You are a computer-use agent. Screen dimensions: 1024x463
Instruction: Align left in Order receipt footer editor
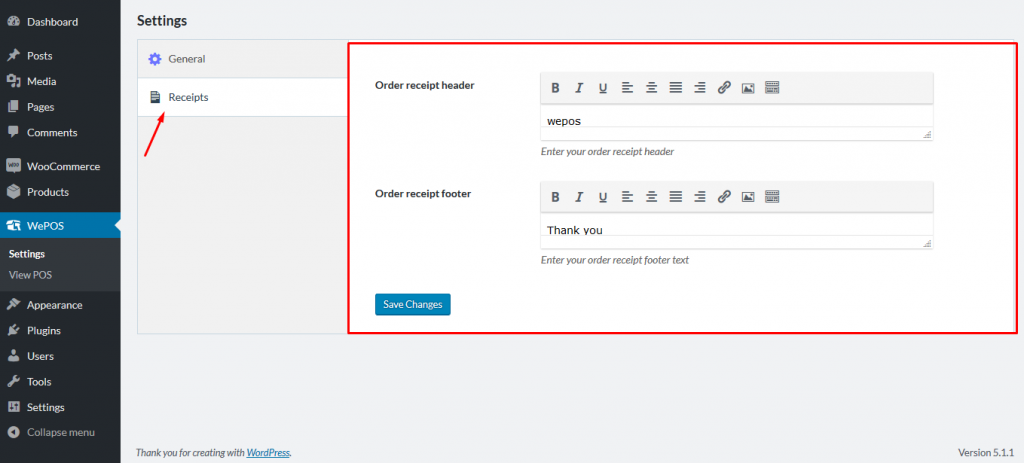(x=627, y=197)
